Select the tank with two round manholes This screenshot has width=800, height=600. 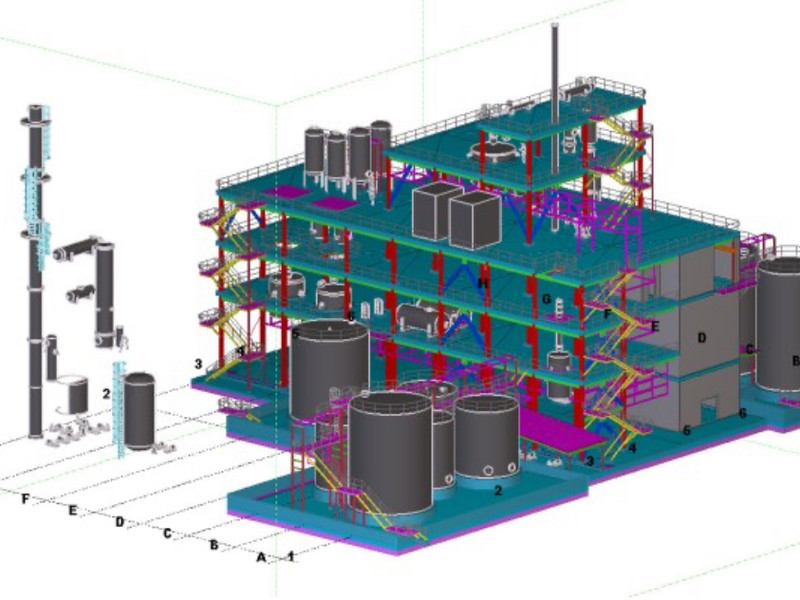(x=487, y=437)
